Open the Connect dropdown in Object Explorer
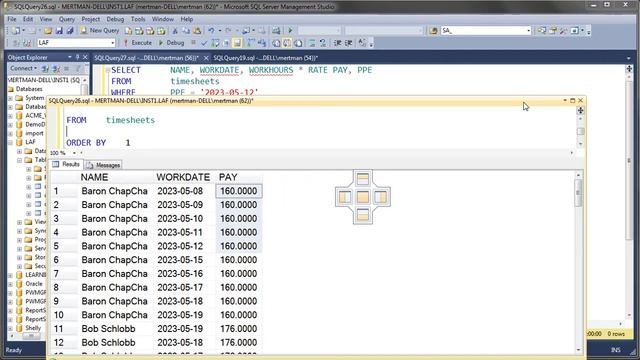Image resolution: width=640 pixels, height=360 pixels. (x=24, y=69)
